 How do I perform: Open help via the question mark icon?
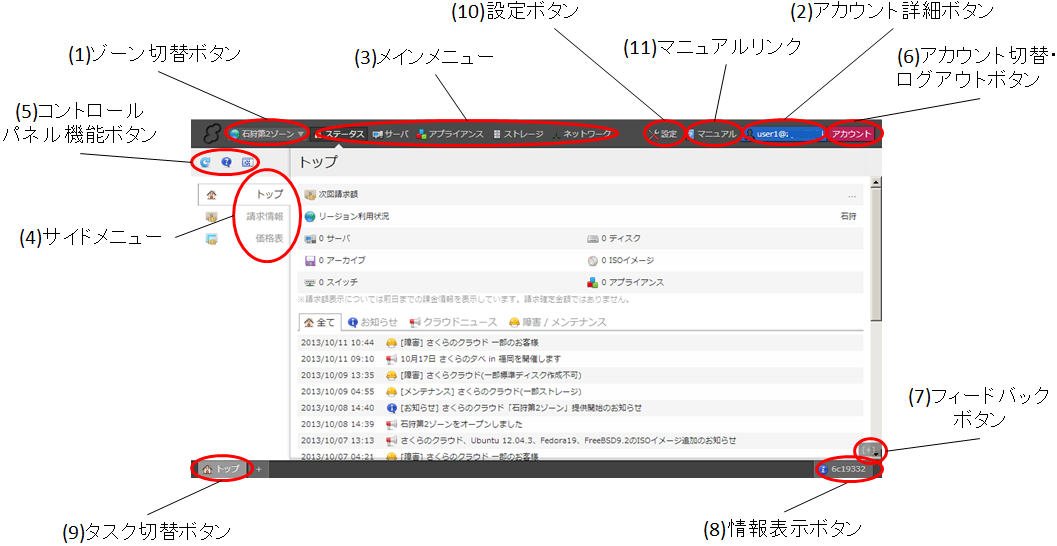pos(227,162)
